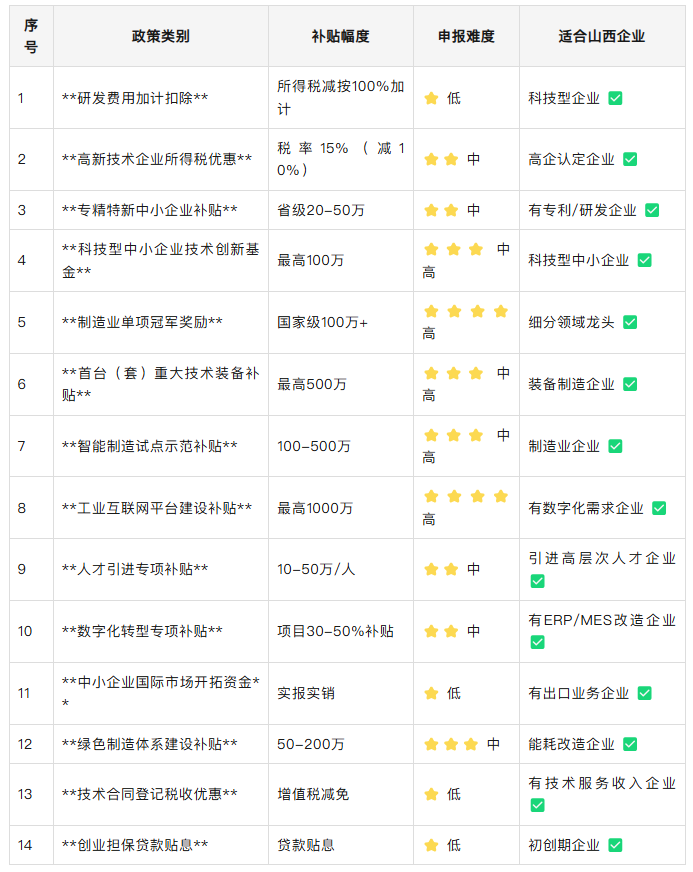Click the 申报难度 column header
The width and height of the screenshot is (693, 872).
click(466, 36)
